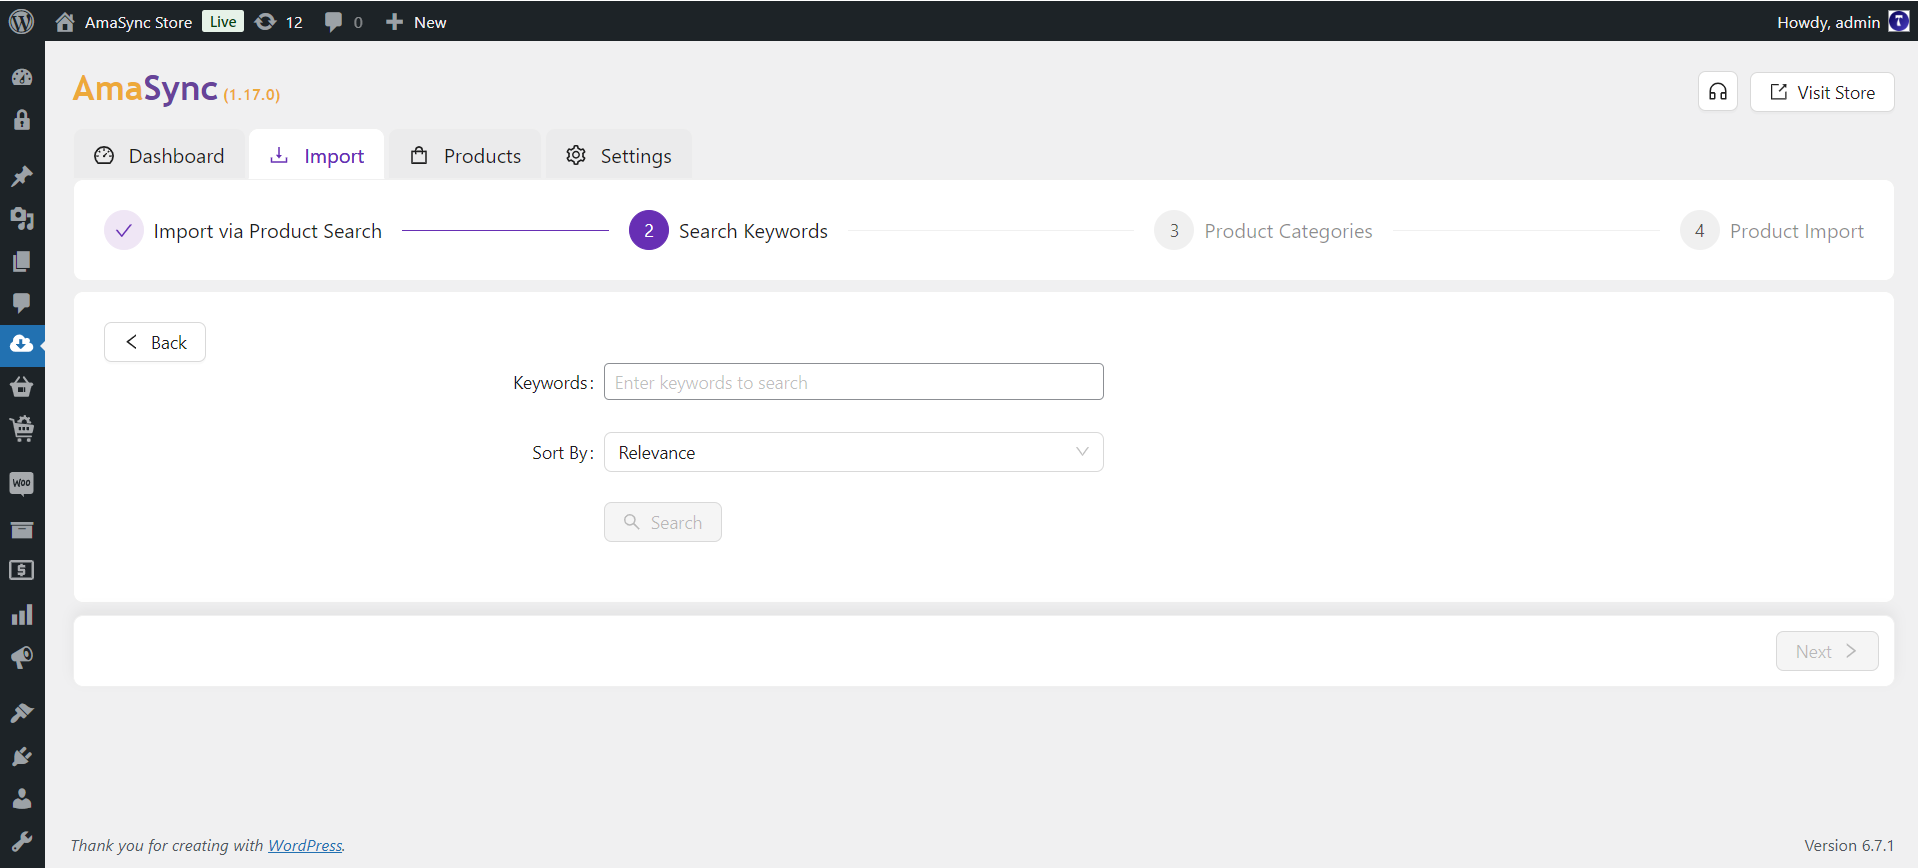Click step 4 Product Import

[x=1772, y=231]
